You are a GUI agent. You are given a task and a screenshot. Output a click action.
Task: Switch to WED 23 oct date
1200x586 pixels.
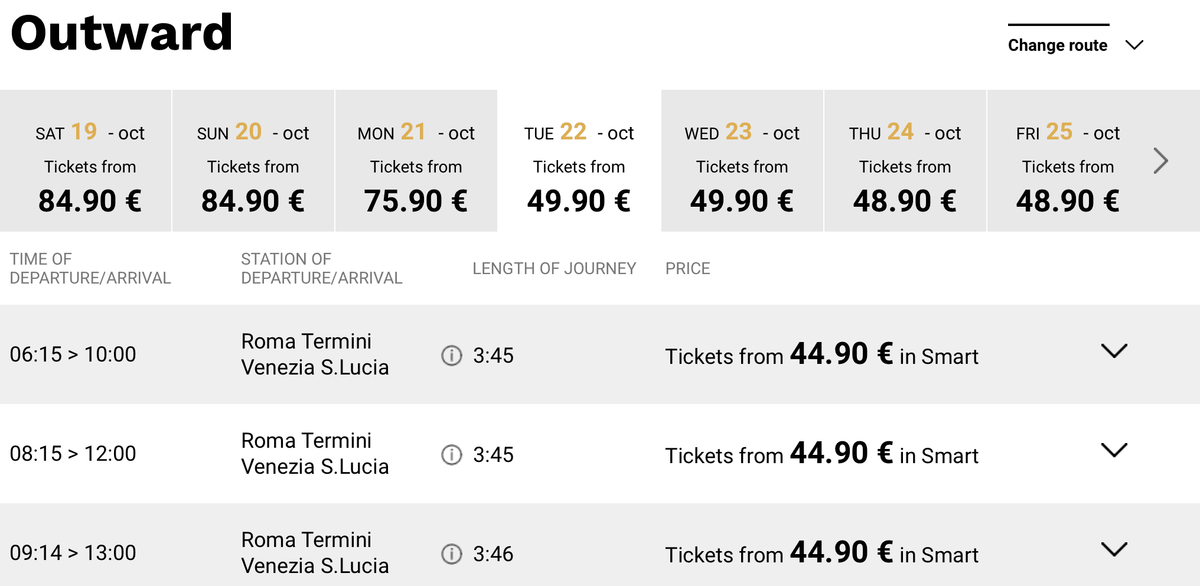click(742, 161)
